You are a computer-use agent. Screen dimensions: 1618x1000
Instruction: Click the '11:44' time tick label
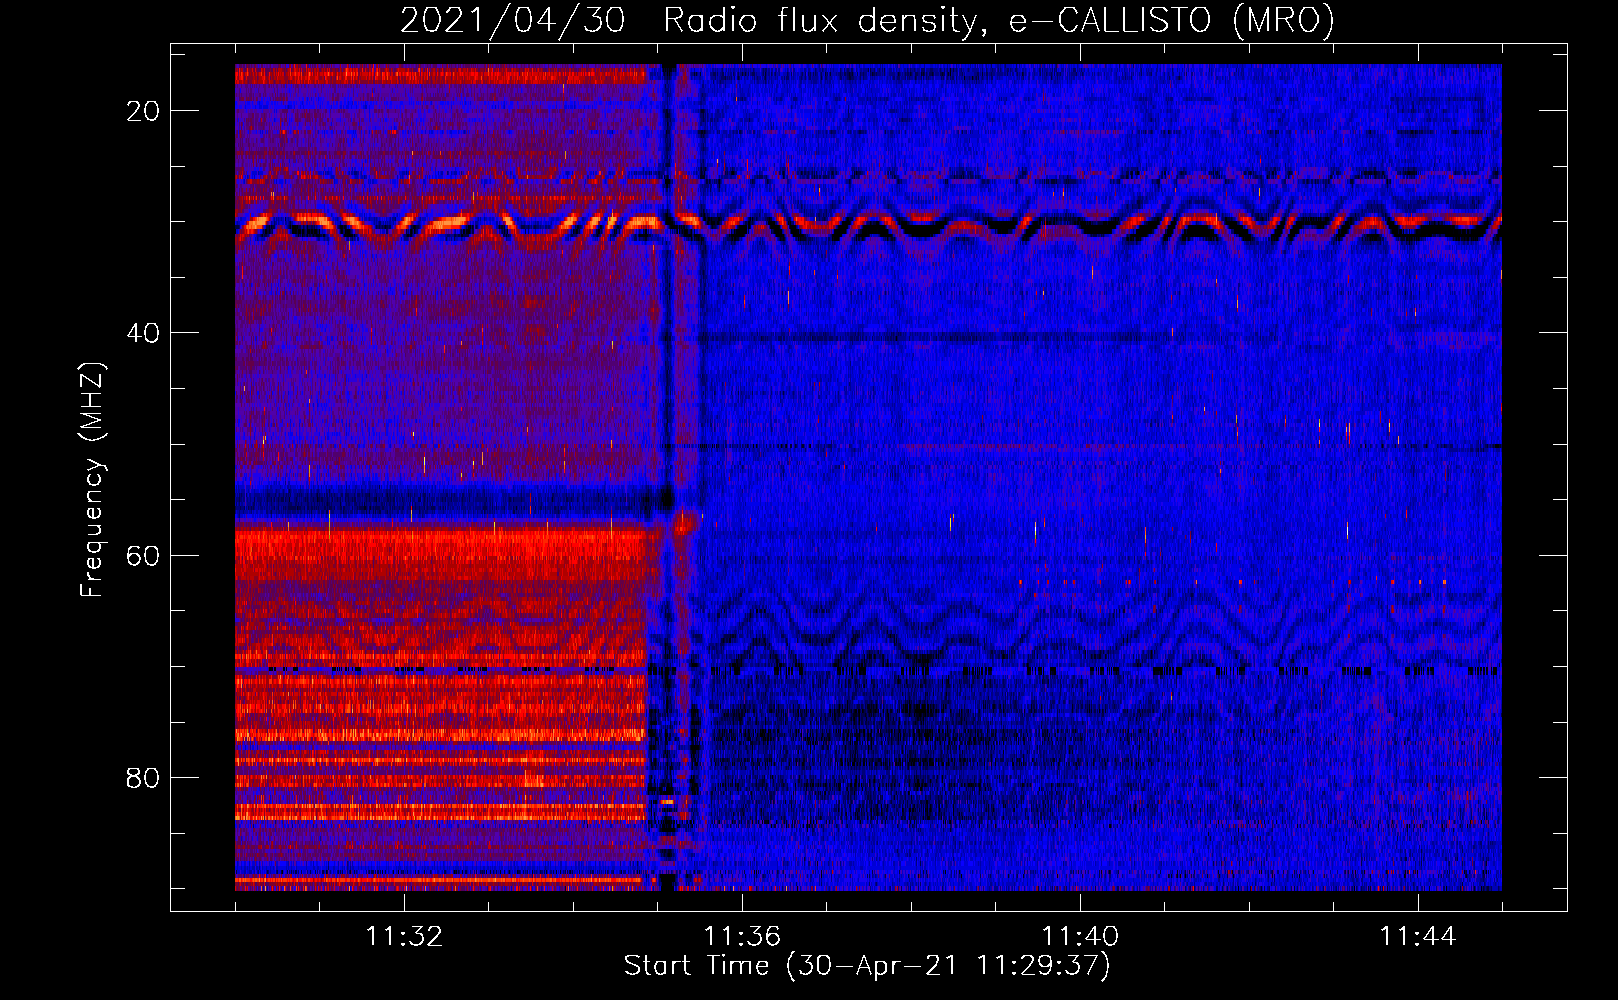click(x=1418, y=937)
